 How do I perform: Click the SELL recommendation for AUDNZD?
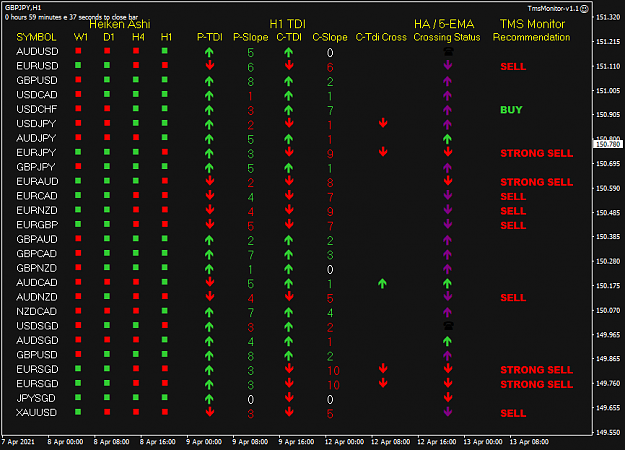(513, 298)
